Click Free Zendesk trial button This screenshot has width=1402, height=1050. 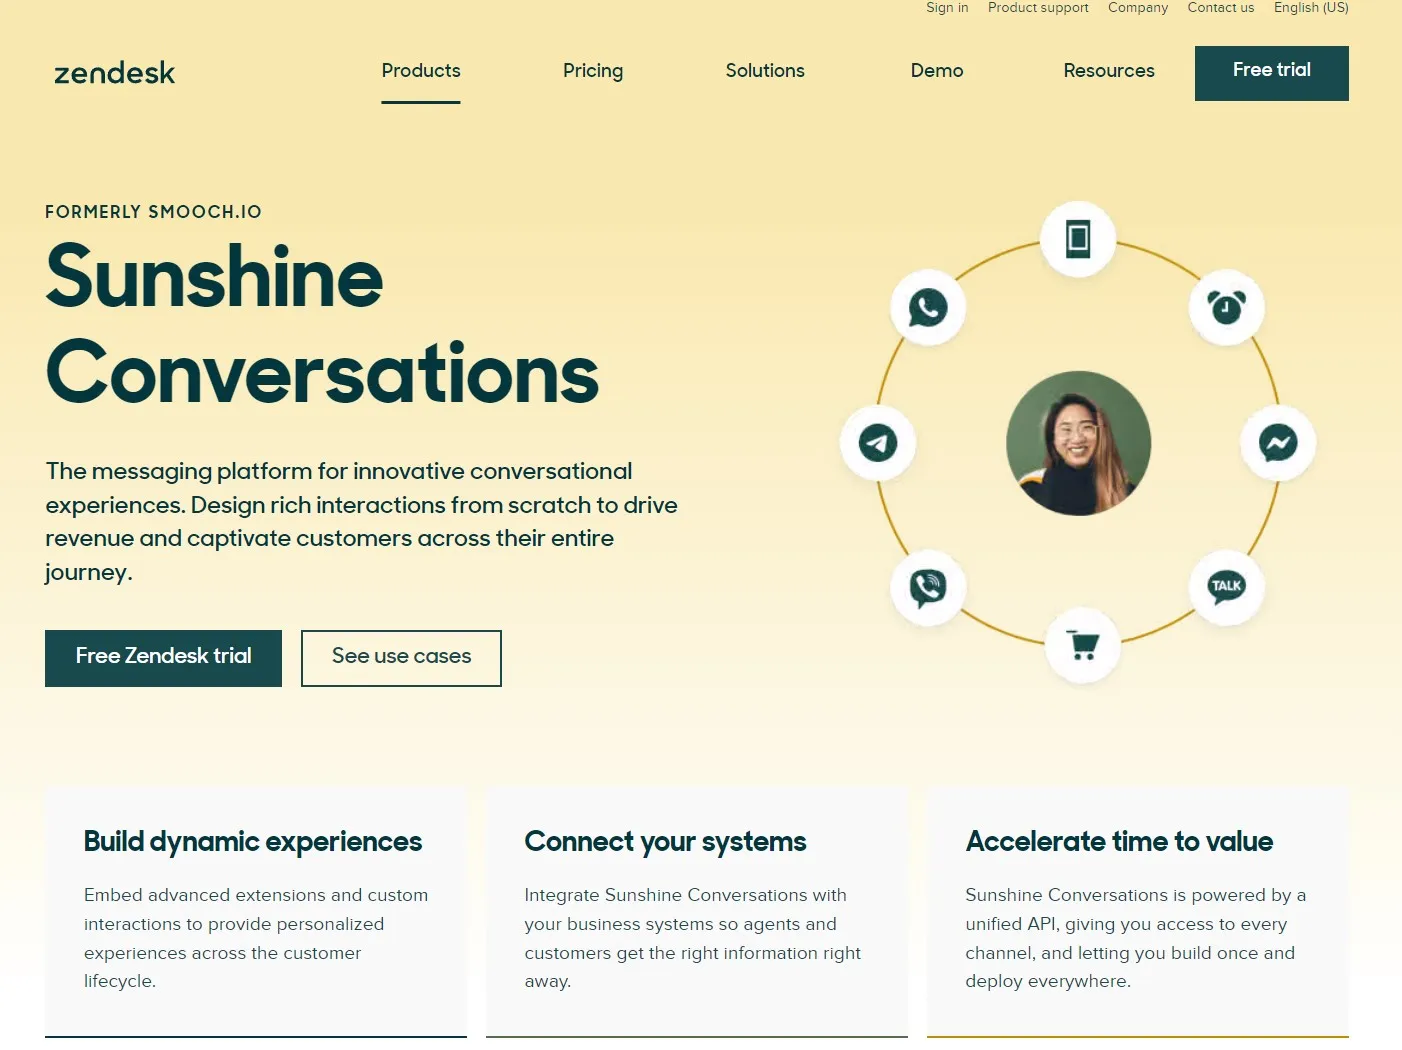tap(163, 658)
